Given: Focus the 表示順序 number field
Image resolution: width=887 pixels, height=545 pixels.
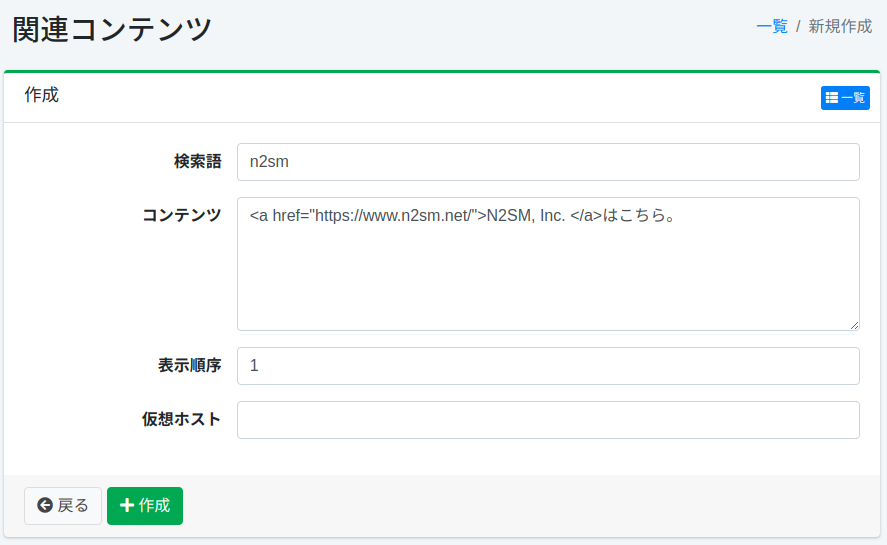Looking at the screenshot, I should 548,366.
